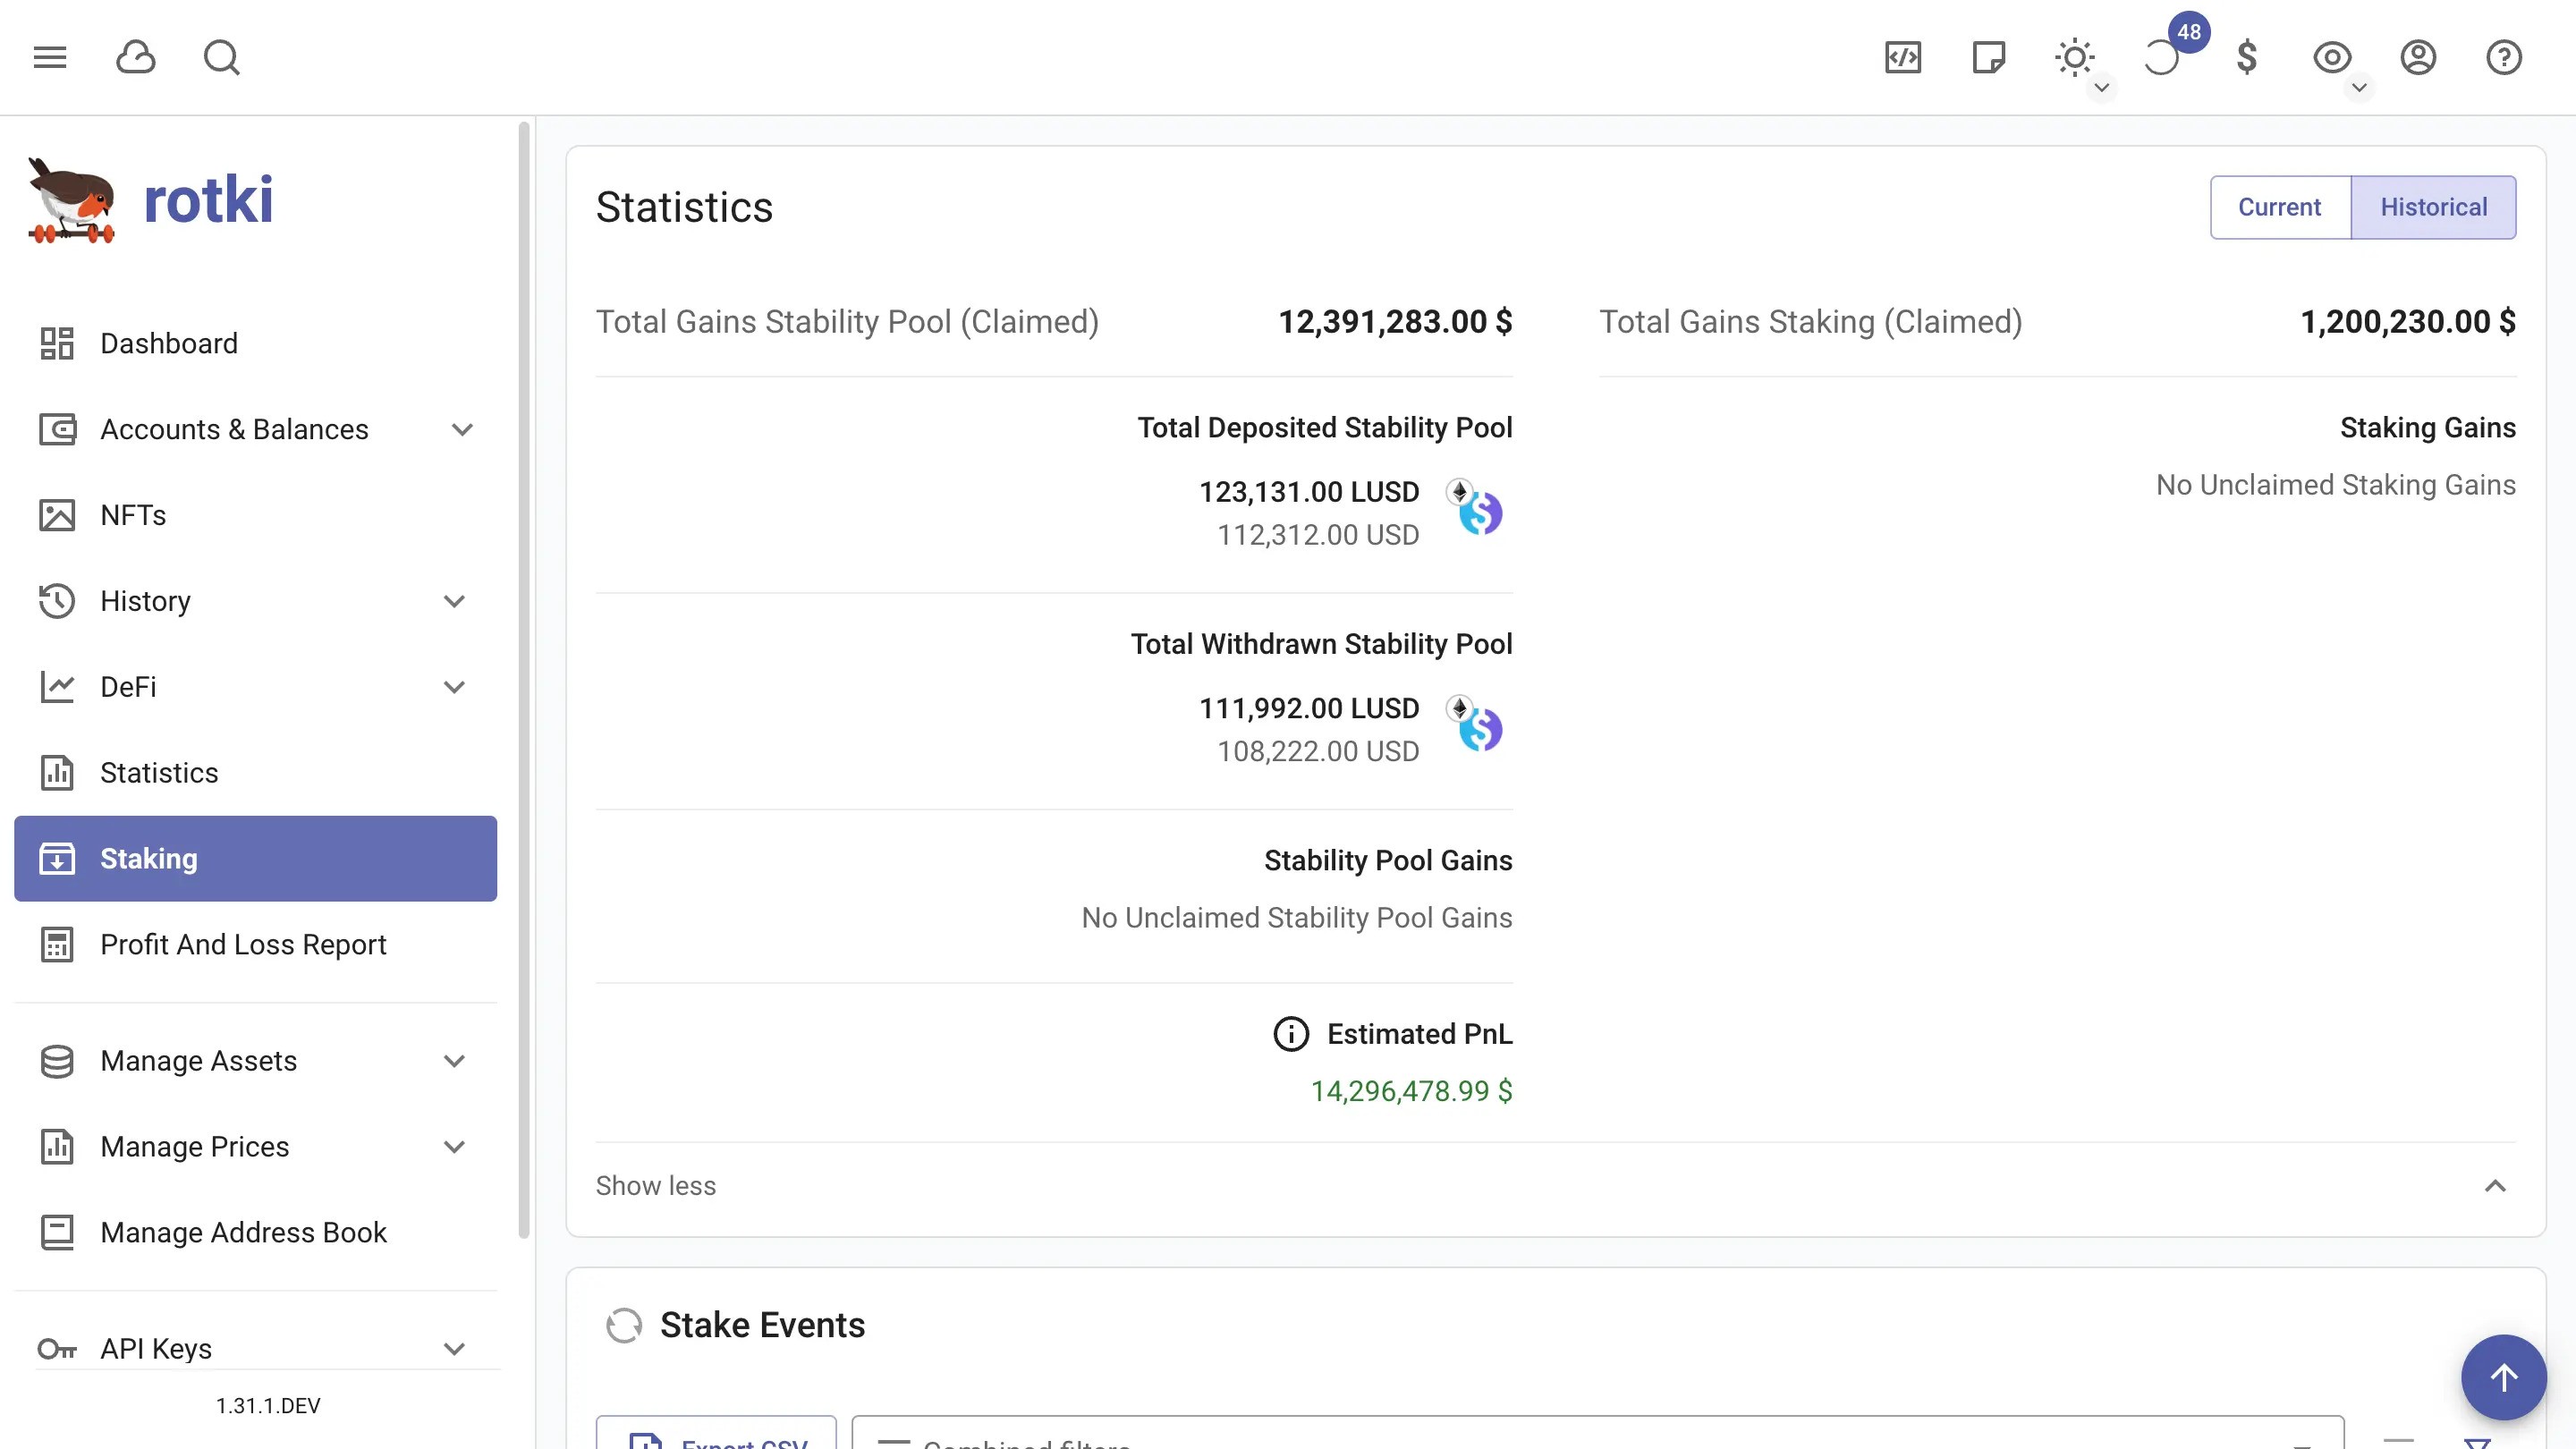The width and height of the screenshot is (2576, 1449).
Task: Open the theme switcher dropdown chevron
Action: click(x=2102, y=89)
